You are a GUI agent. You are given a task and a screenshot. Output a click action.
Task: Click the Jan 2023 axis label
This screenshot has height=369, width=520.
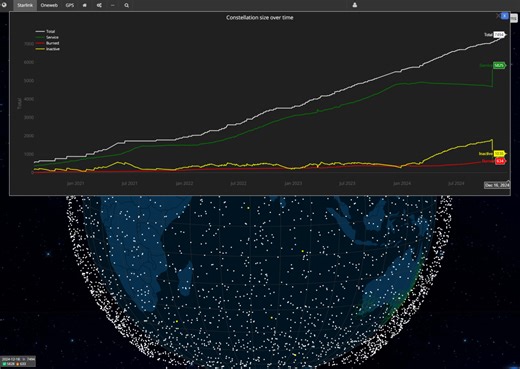(x=293, y=183)
